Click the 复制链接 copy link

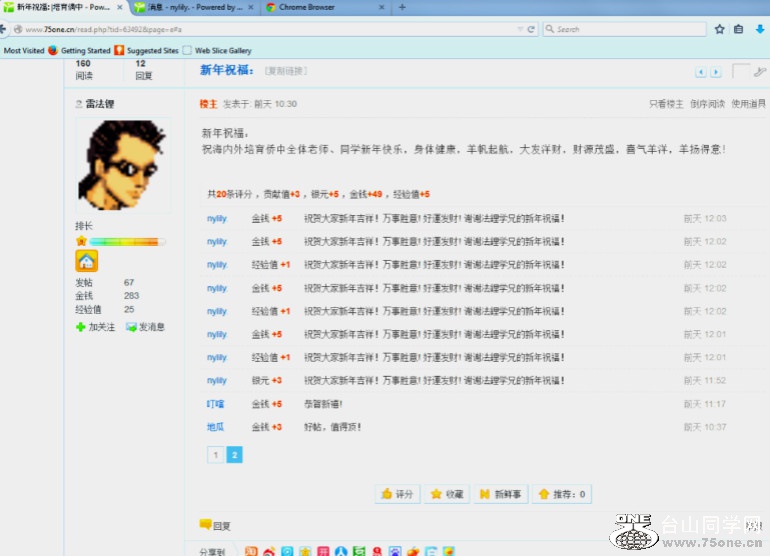coord(286,71)
